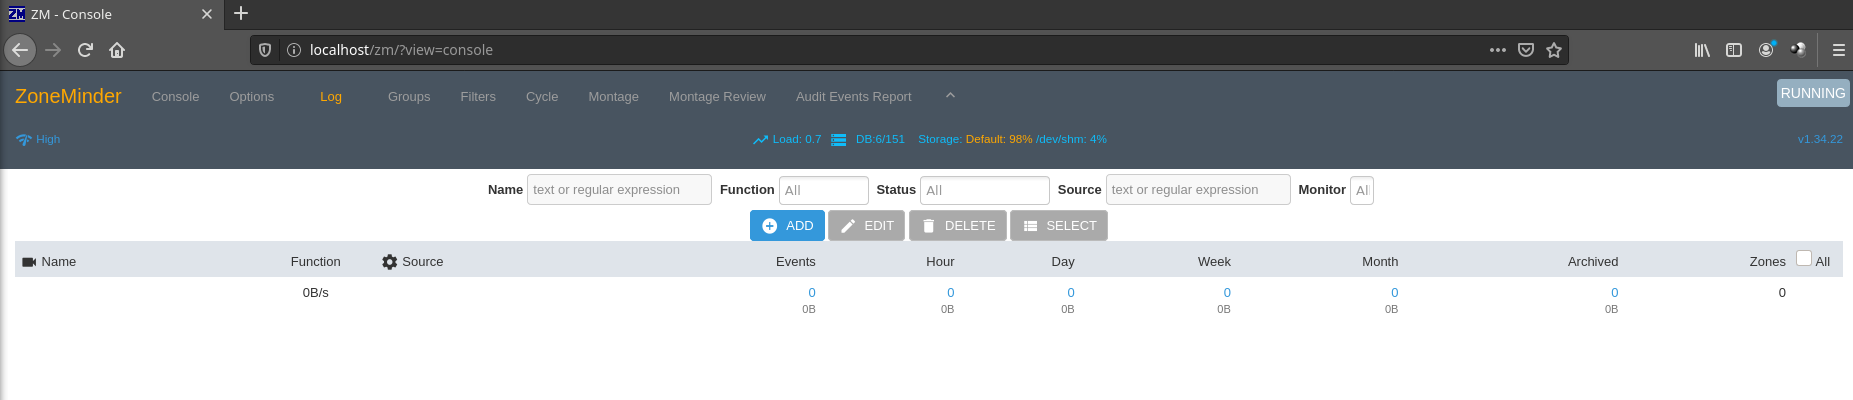Collapse the navbar with the chevron
1853x400 pixels.
950,96
